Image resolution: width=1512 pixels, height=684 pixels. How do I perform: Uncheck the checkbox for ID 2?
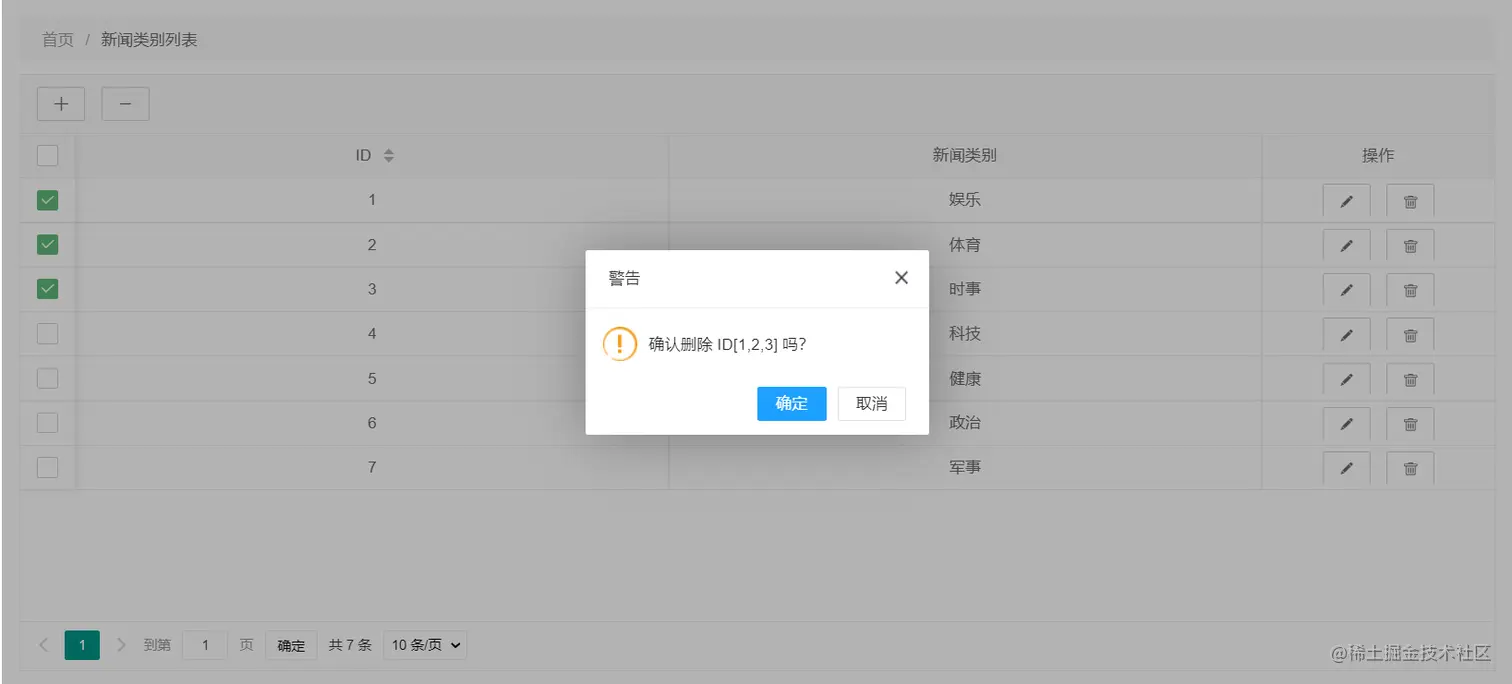click(47, 244)
